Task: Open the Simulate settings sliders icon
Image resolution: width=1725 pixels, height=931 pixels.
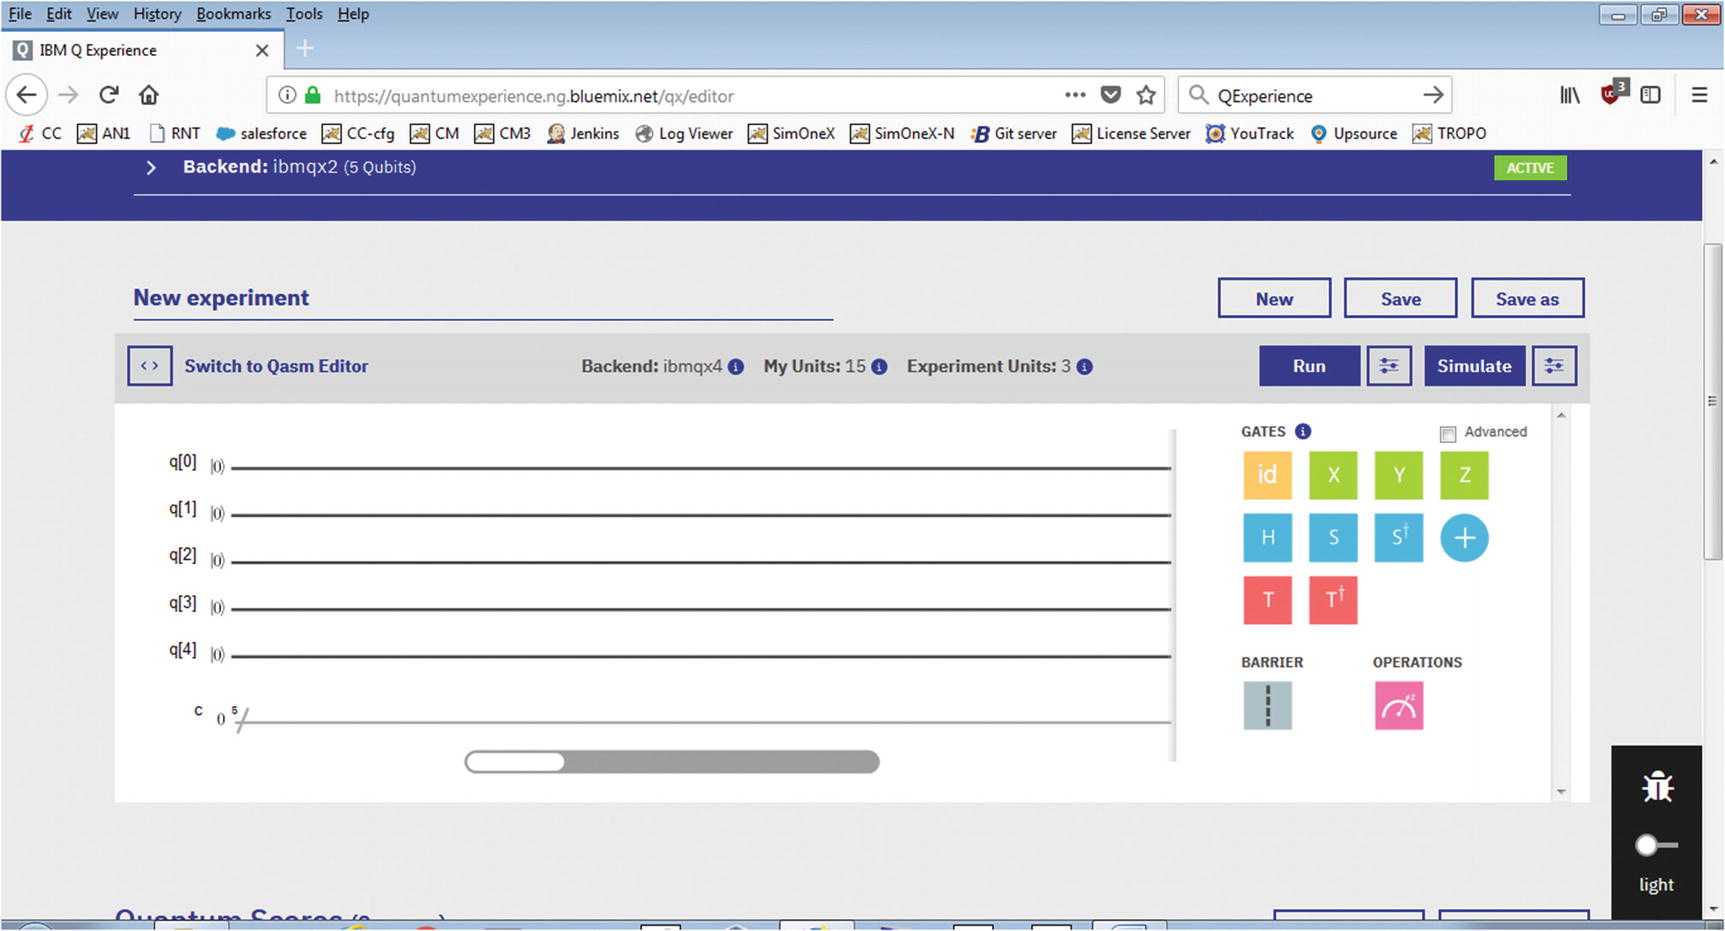Action: tap(1554, 366)
